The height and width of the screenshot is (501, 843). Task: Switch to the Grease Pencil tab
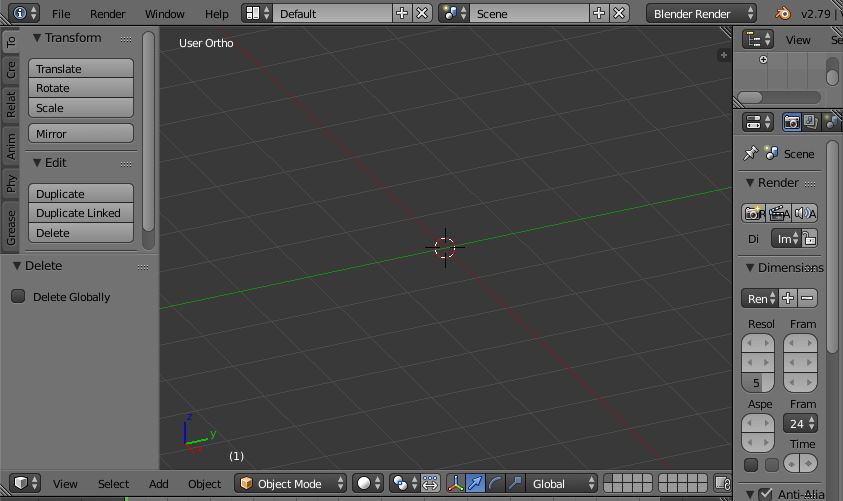(11, 227)
